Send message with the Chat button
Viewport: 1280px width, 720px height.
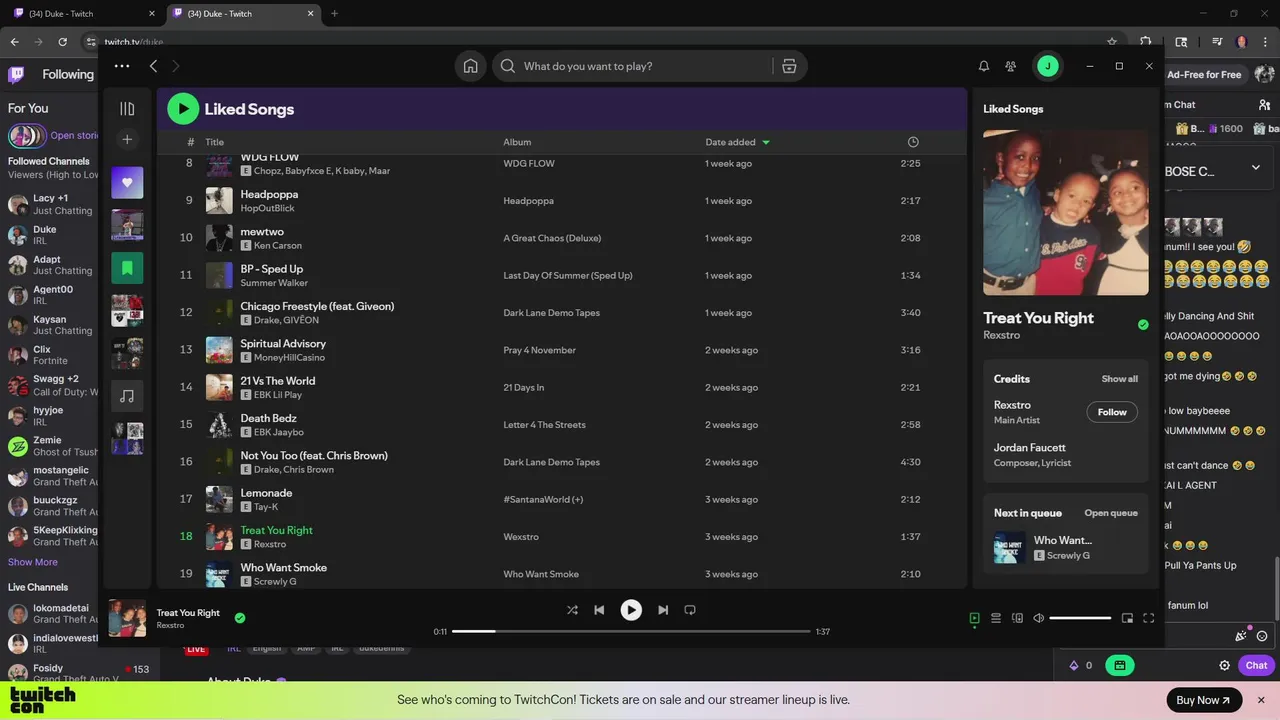coord(1256,665)
